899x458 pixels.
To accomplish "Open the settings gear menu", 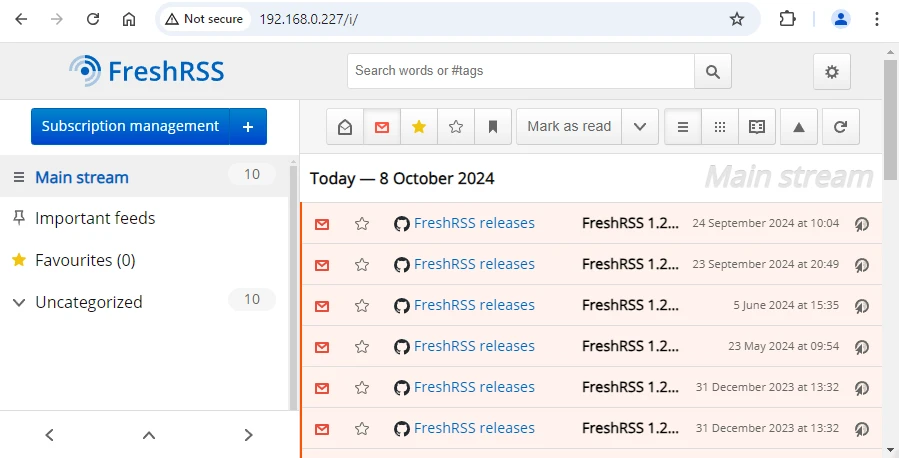I will click(x=831, y=71).
